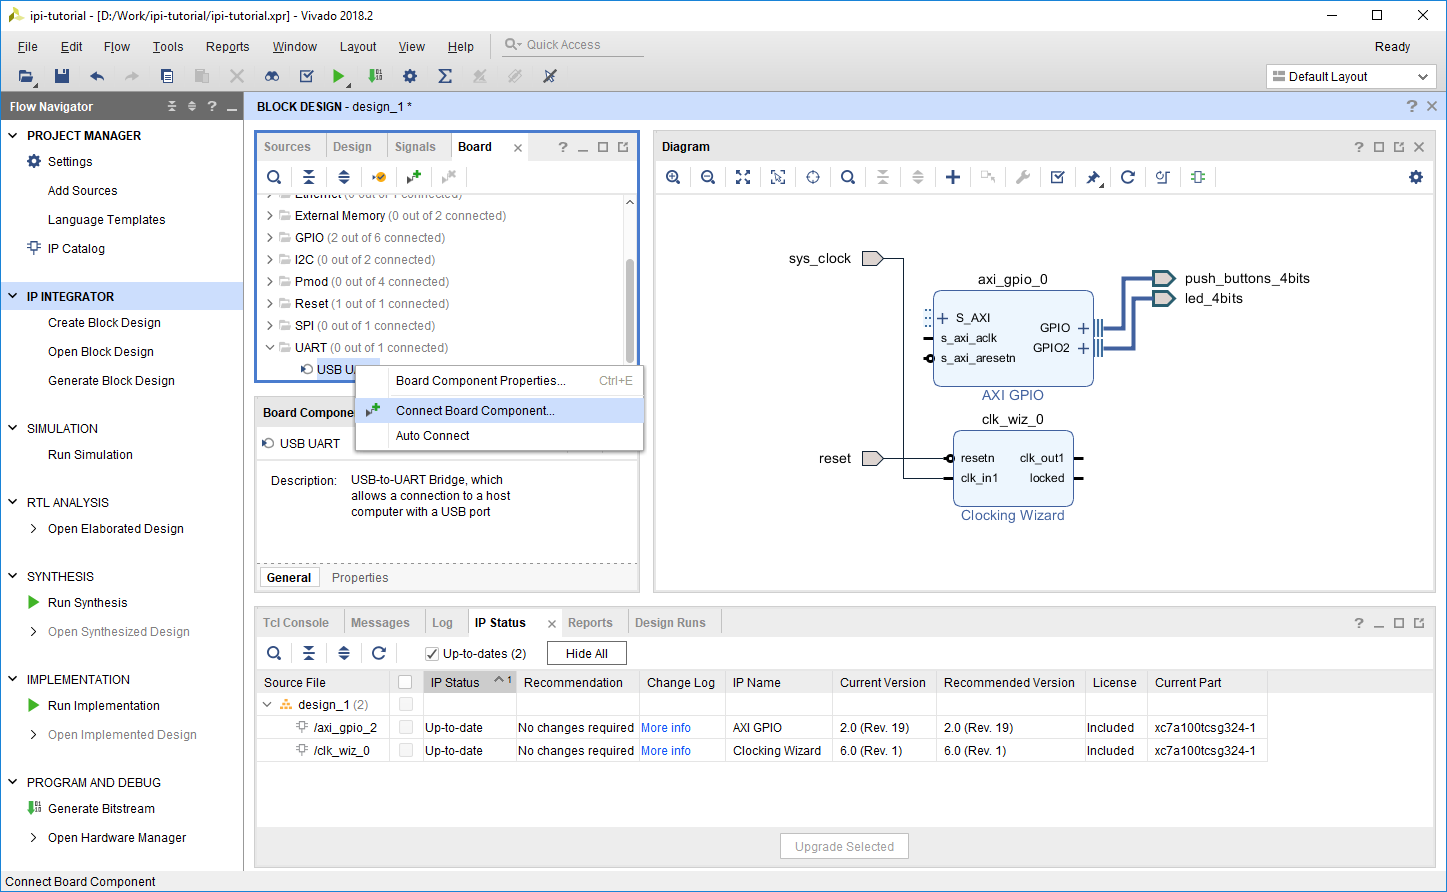
Task: Click the Sigma icon in the main toolbar
Action: pos(445,76)
